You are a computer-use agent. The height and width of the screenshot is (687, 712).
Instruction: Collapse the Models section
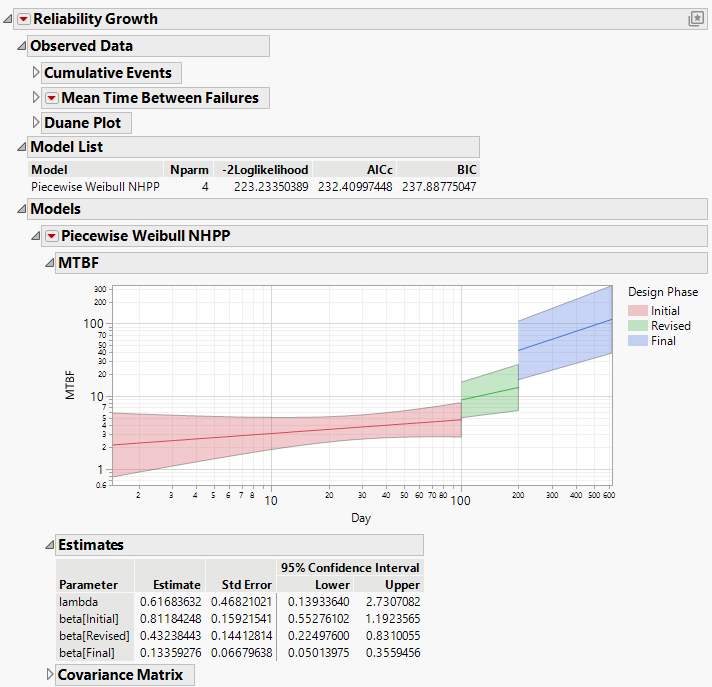tap(22, 210)
